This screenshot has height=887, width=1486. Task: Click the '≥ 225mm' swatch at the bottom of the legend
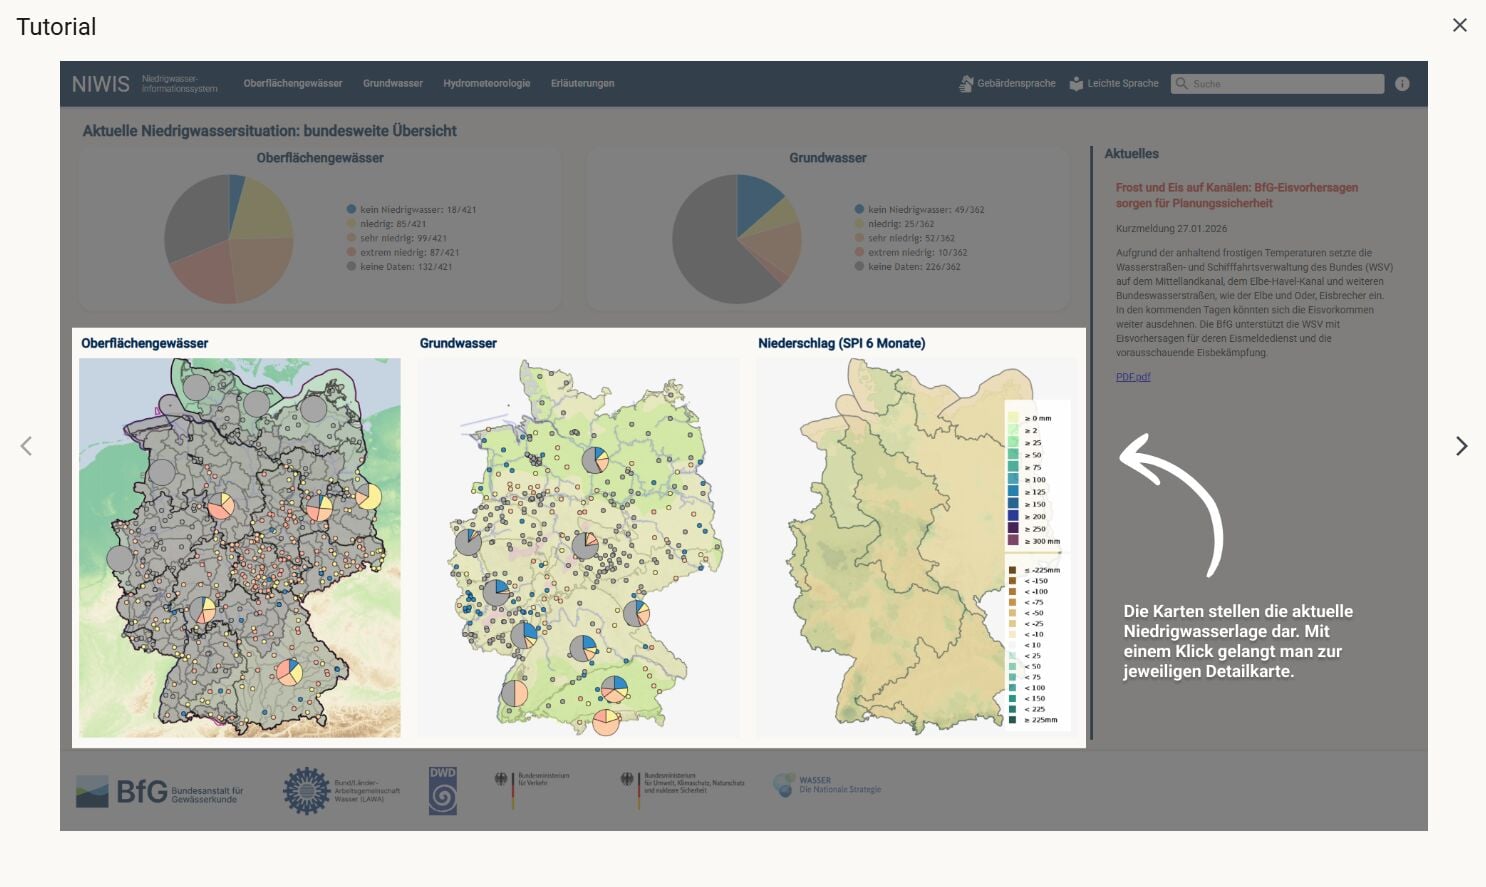1012,720
